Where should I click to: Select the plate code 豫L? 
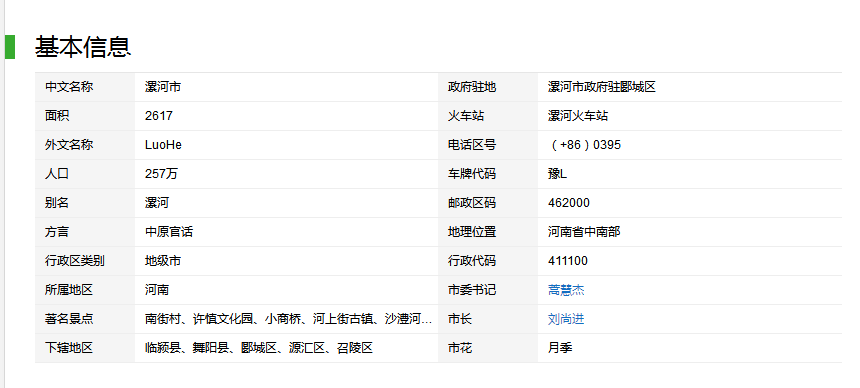[557, 174]
